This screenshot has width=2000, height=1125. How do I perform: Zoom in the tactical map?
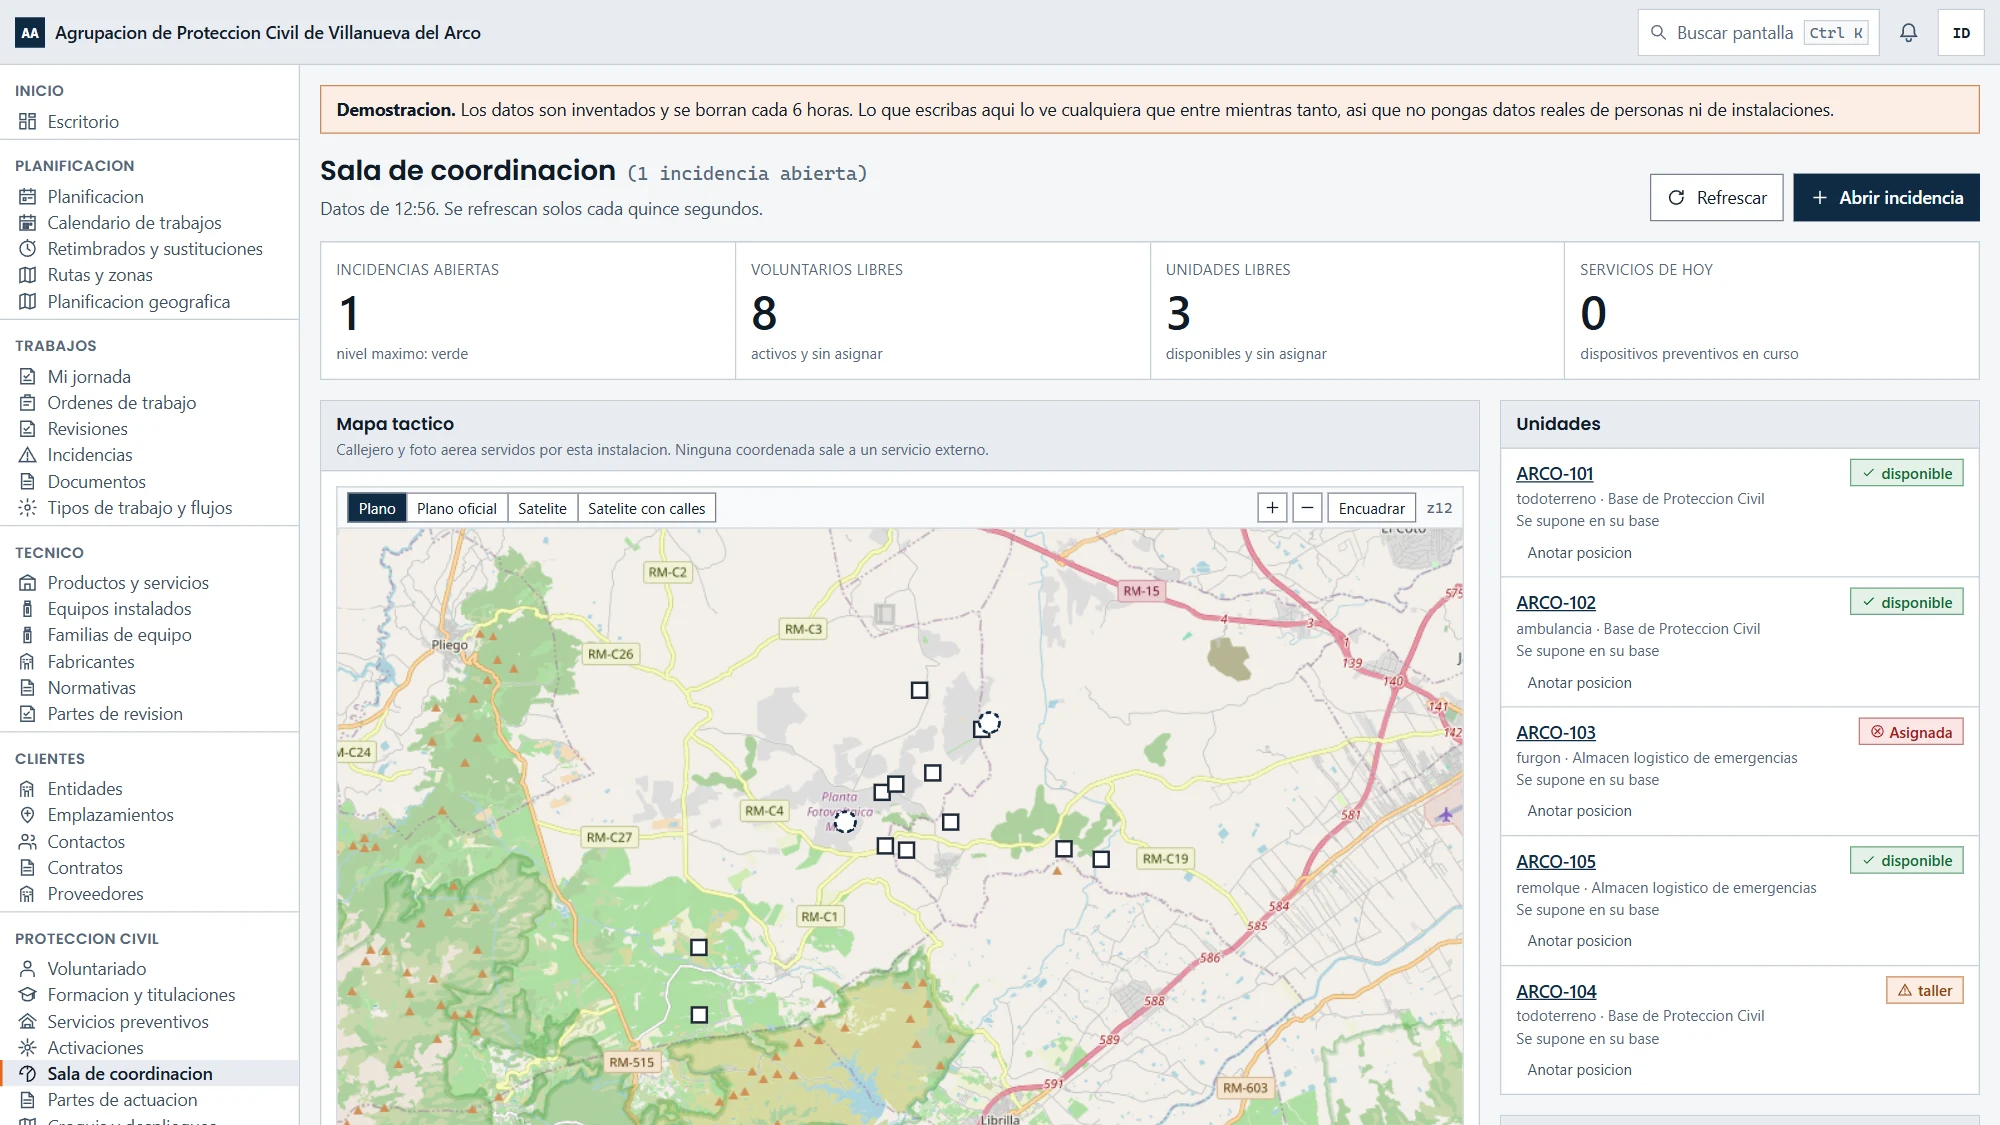(1272, 508)
